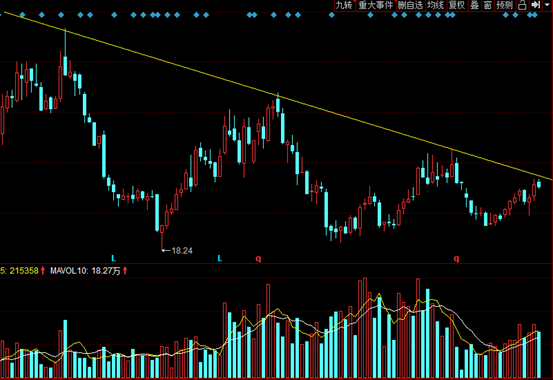The height and width of the screenshot is (380, 553).
Task: Click the volume value 215358 label
Action: click(x=24, y=271)
